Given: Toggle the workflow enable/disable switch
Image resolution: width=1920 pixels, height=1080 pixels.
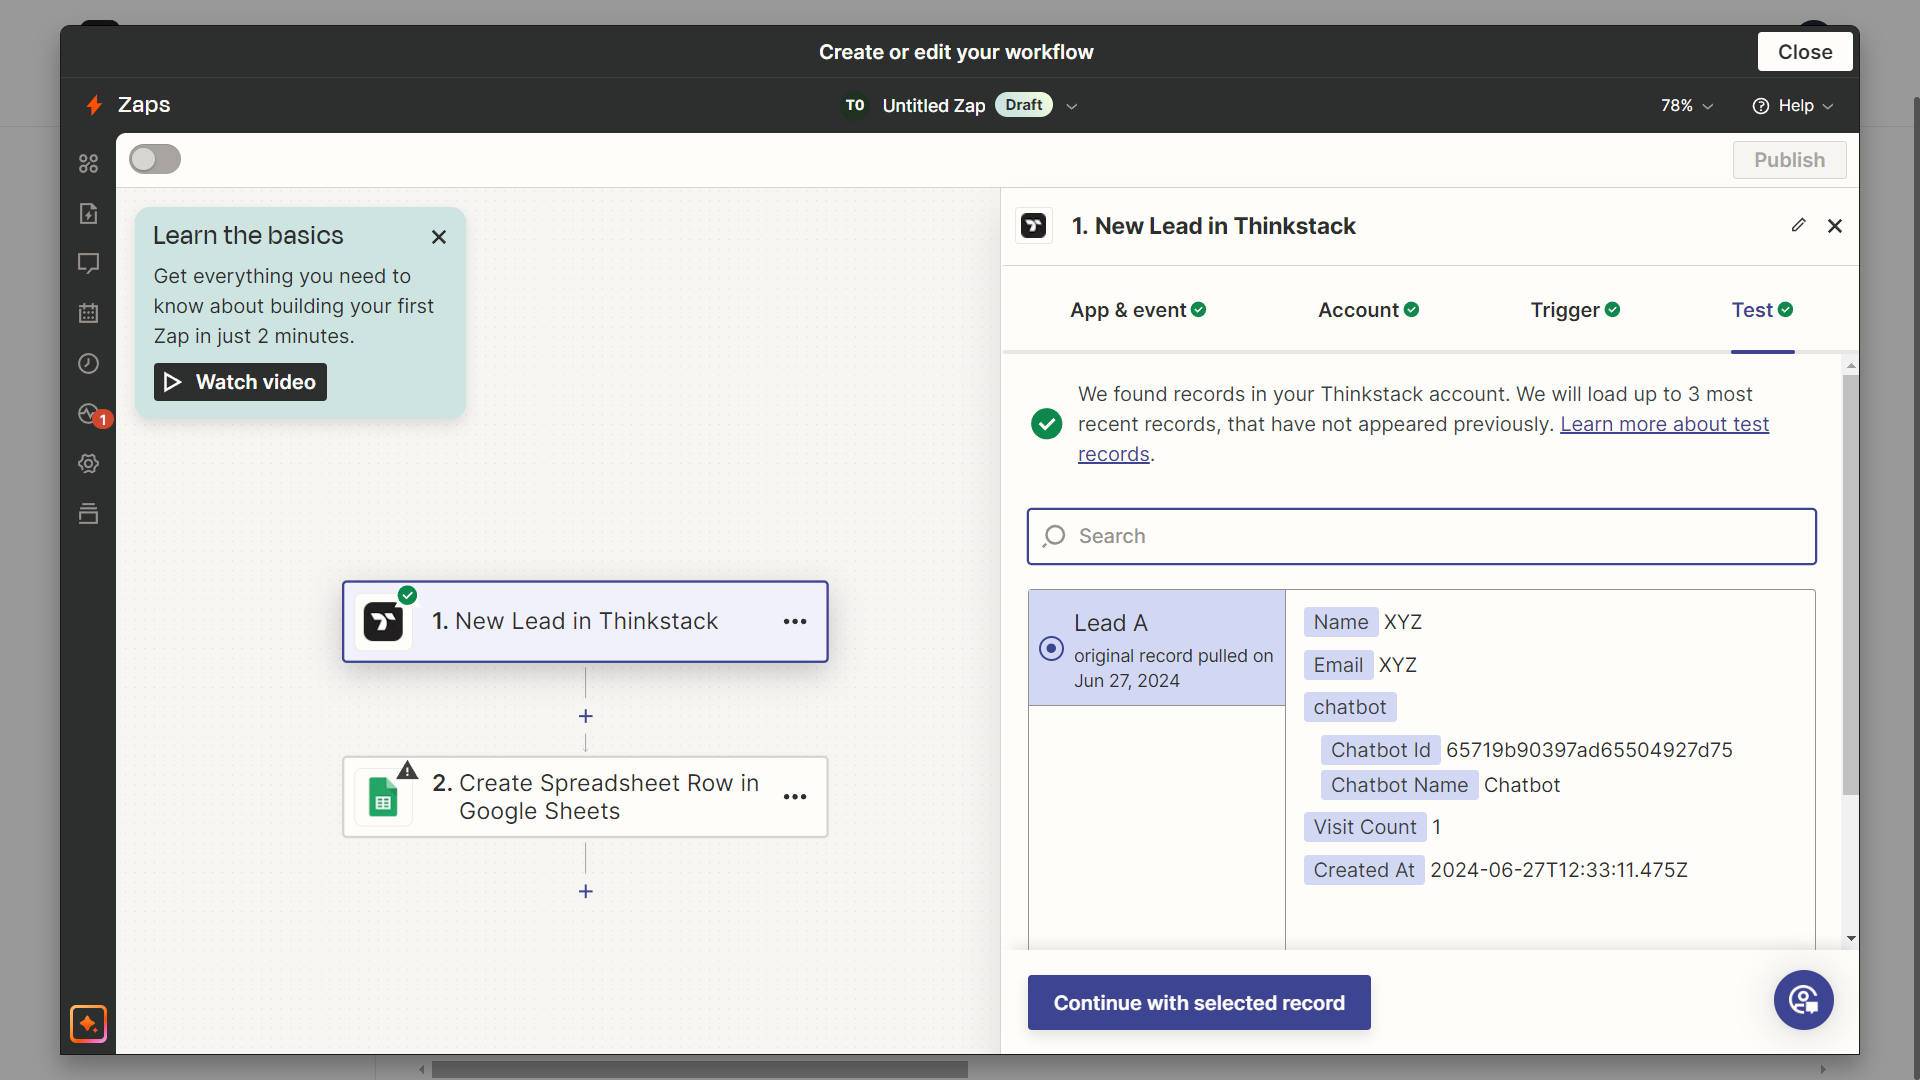Looking at the screenshot, I should pos(154,160).
